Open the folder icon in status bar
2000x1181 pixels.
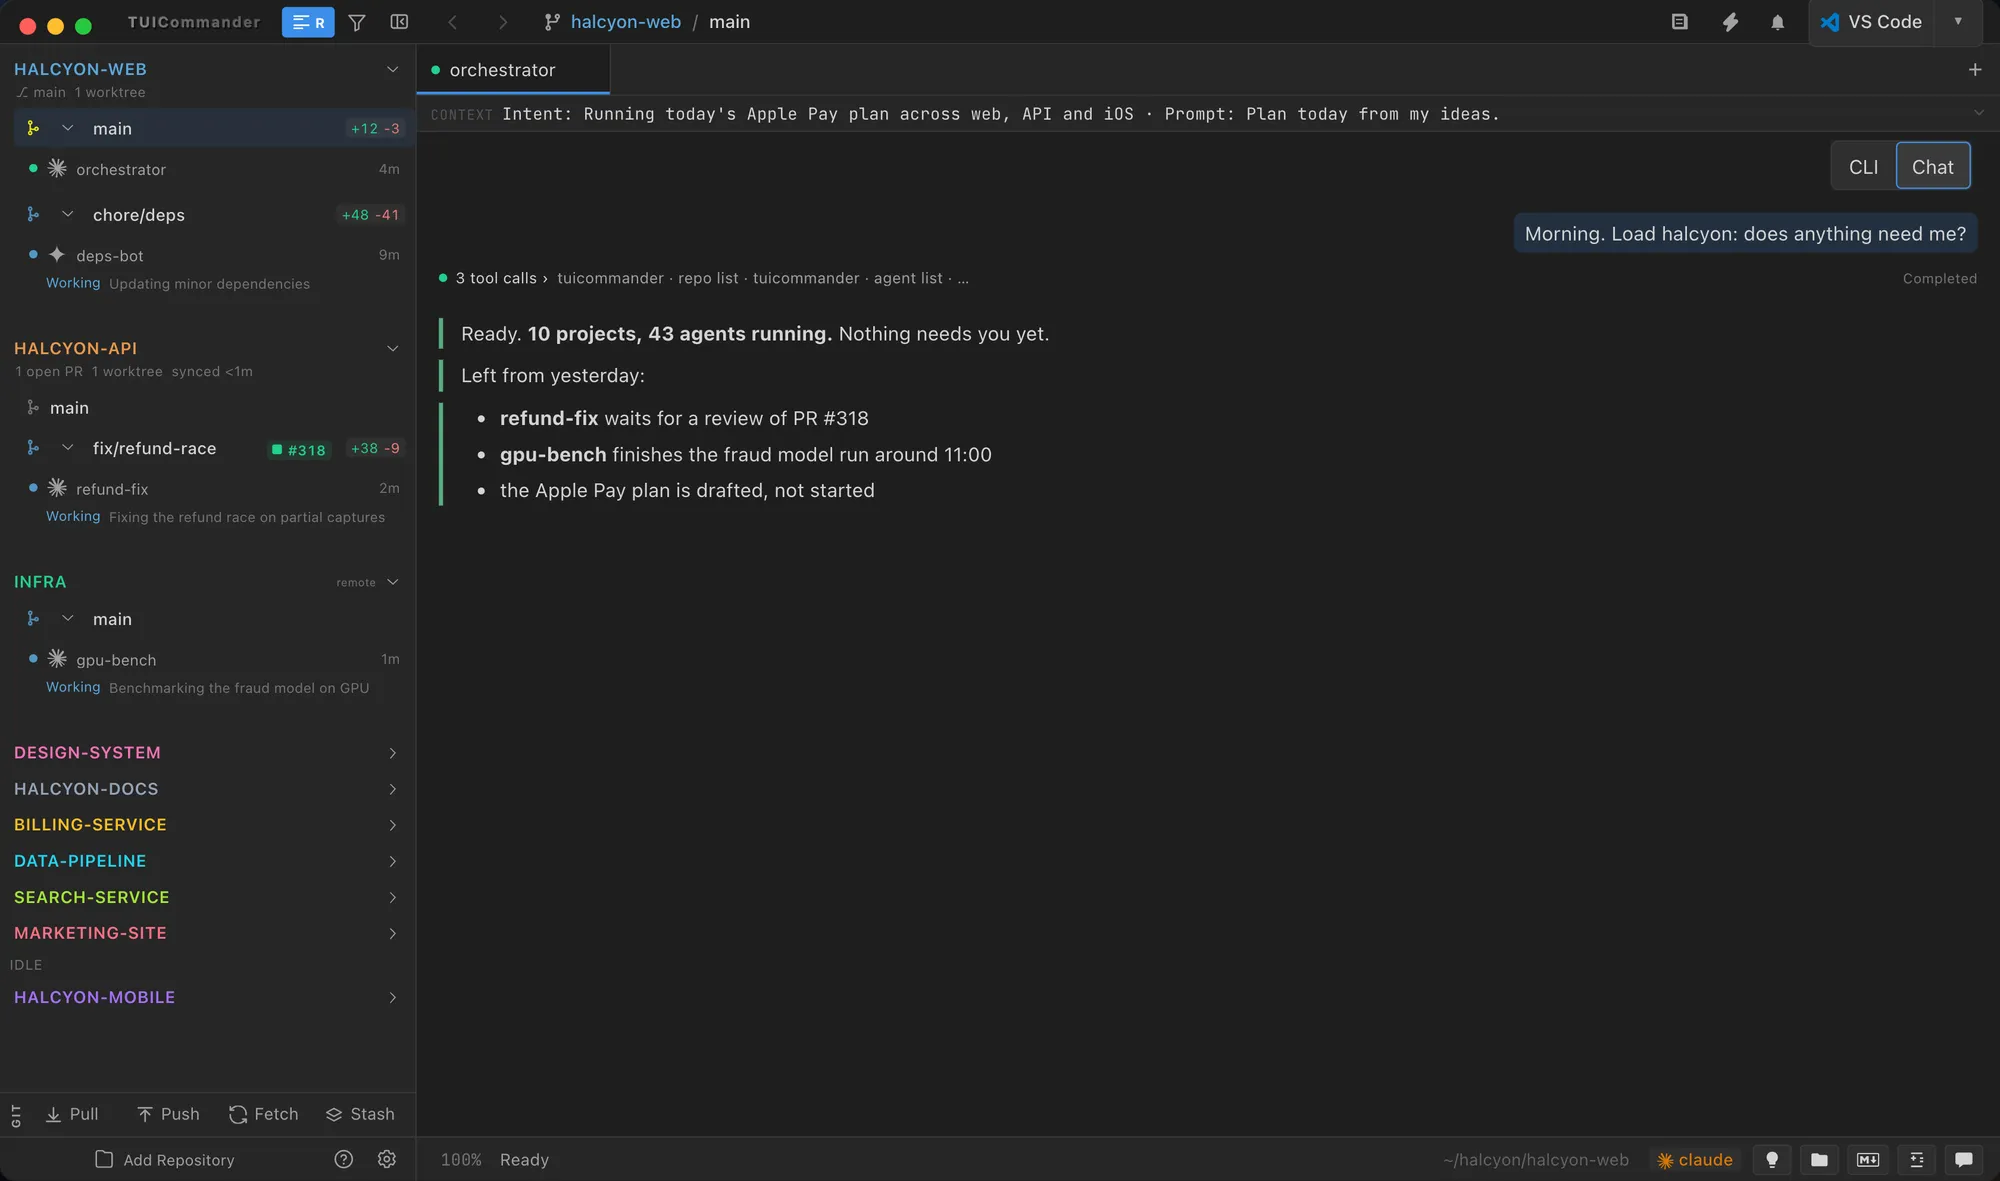1820,1160
